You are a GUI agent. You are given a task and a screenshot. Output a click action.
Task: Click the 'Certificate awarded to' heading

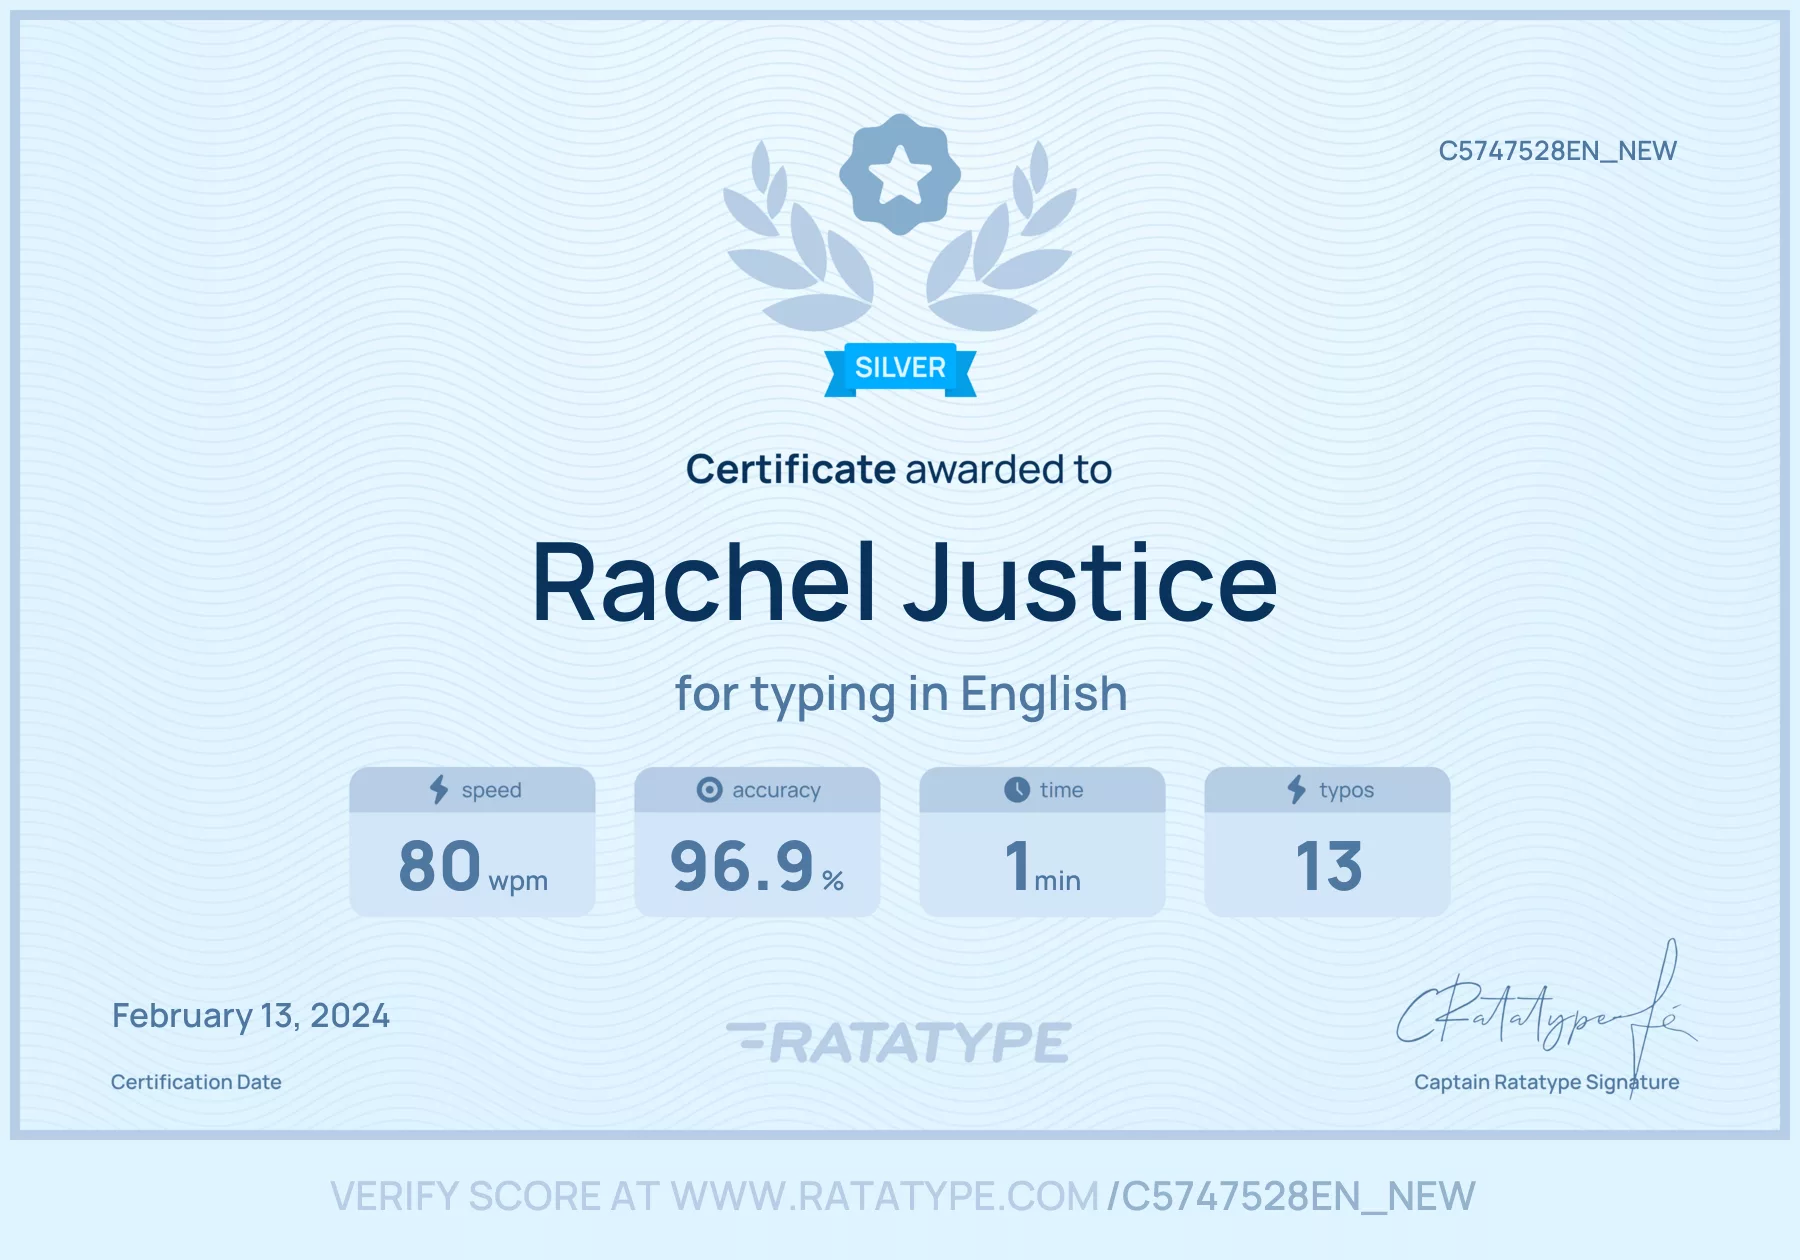point(899,469)
